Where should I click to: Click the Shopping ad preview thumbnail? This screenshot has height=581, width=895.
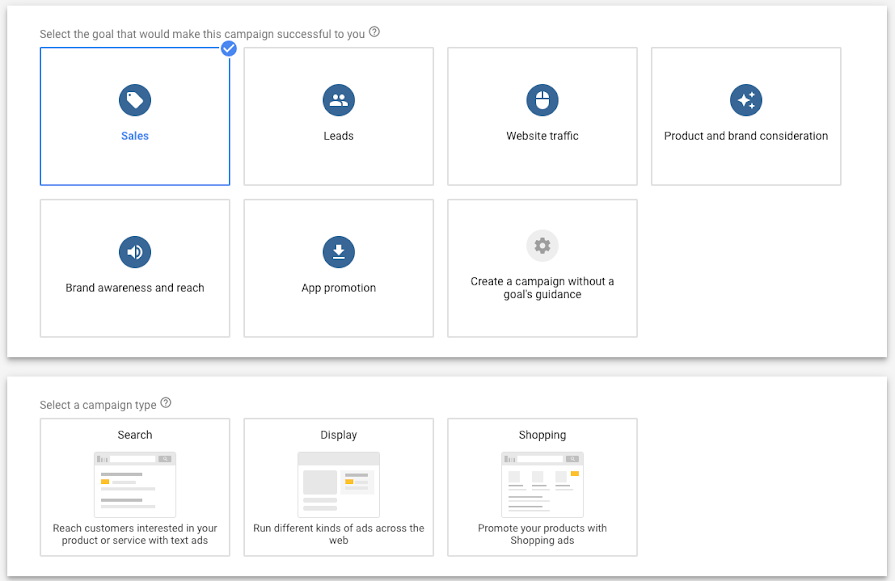point(541,483)
